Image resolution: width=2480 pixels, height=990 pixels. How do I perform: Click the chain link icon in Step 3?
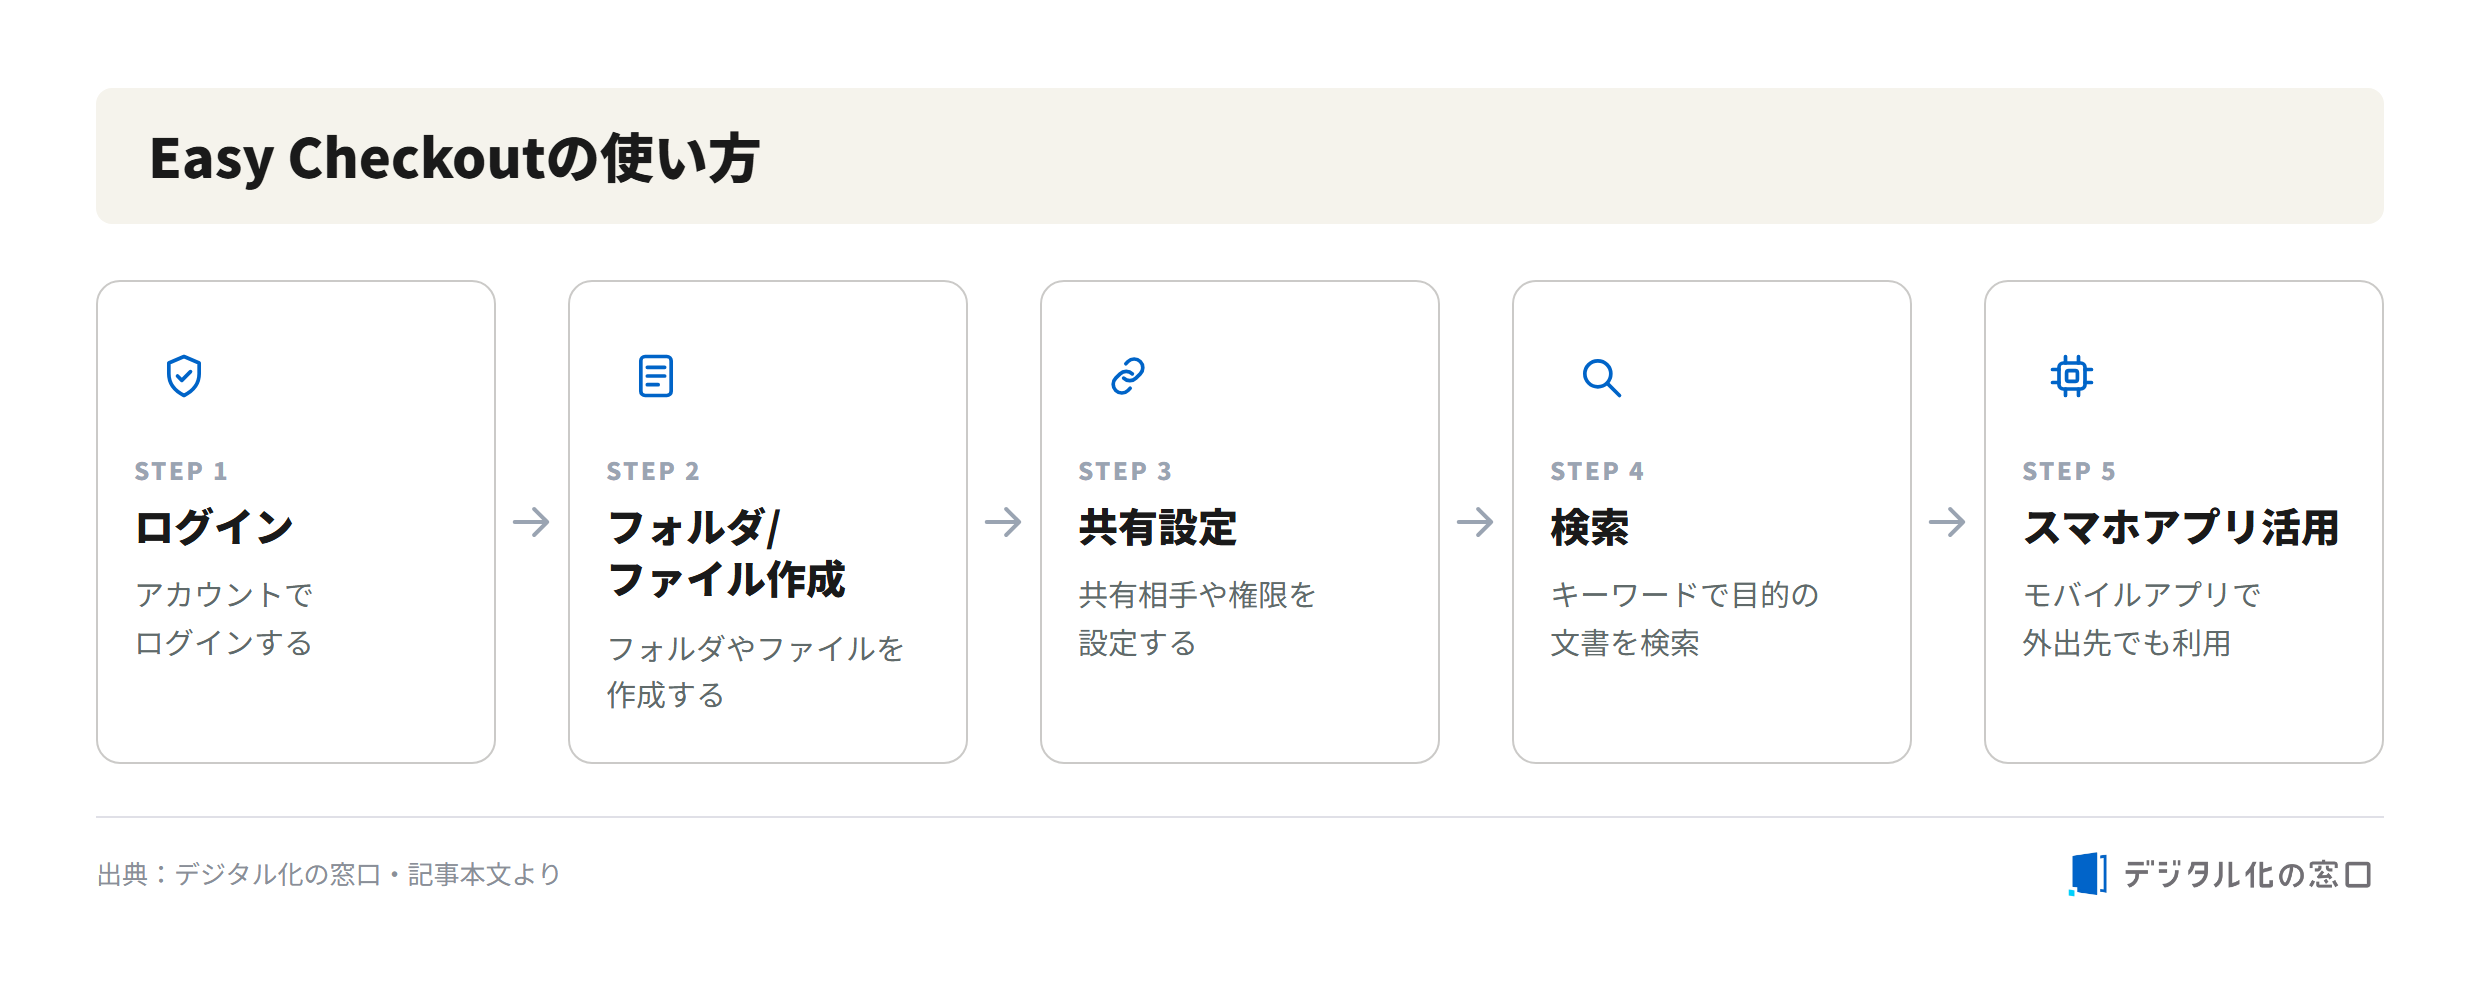[x=1128, y=376]
